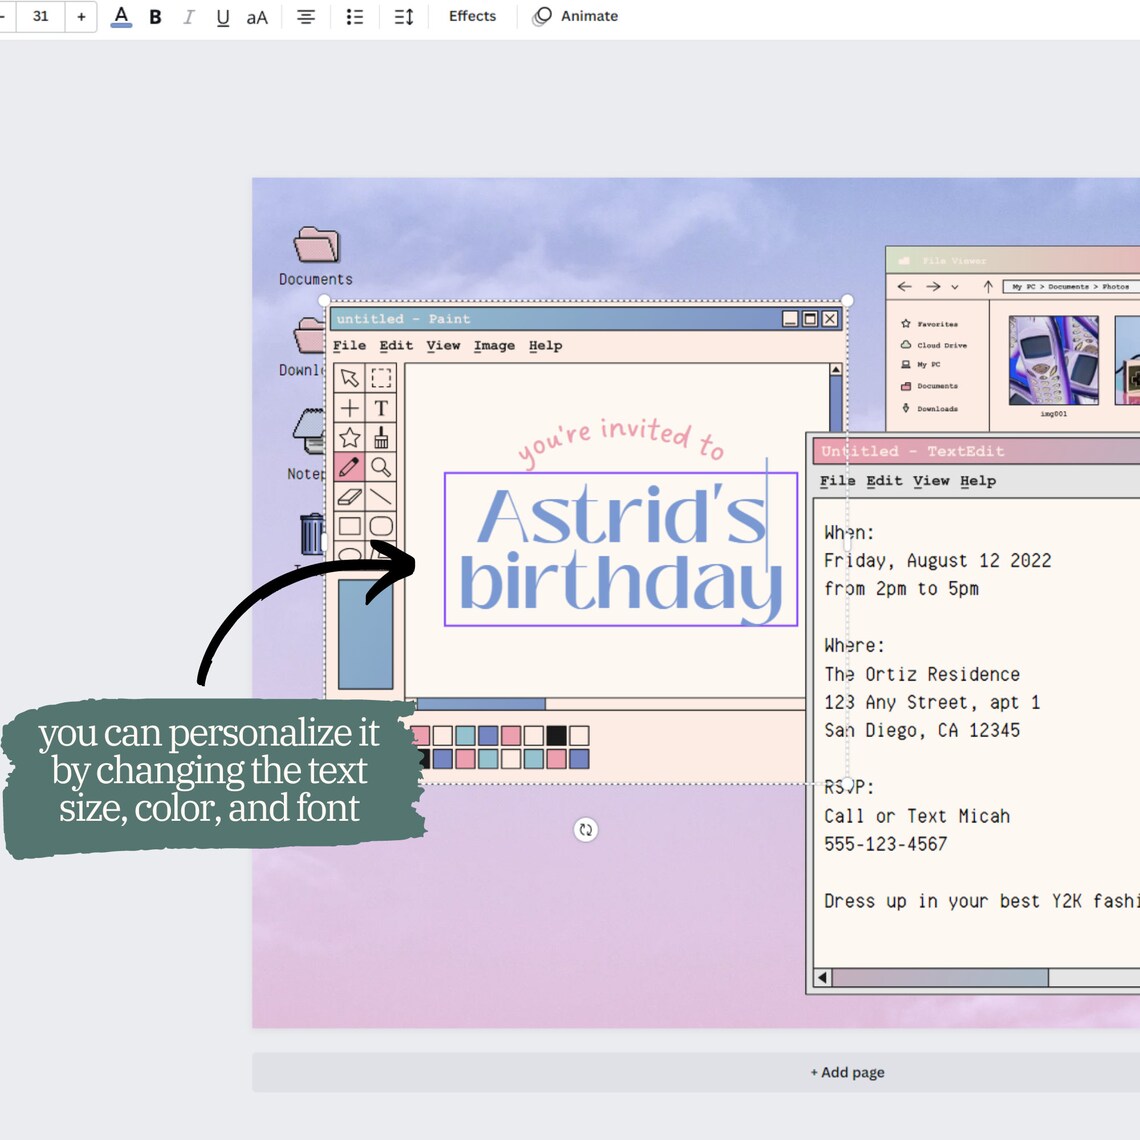1140x1140 pixels.
Task: Expand the navigation history chevron in File Viewer
Action: tap(957, 287)
